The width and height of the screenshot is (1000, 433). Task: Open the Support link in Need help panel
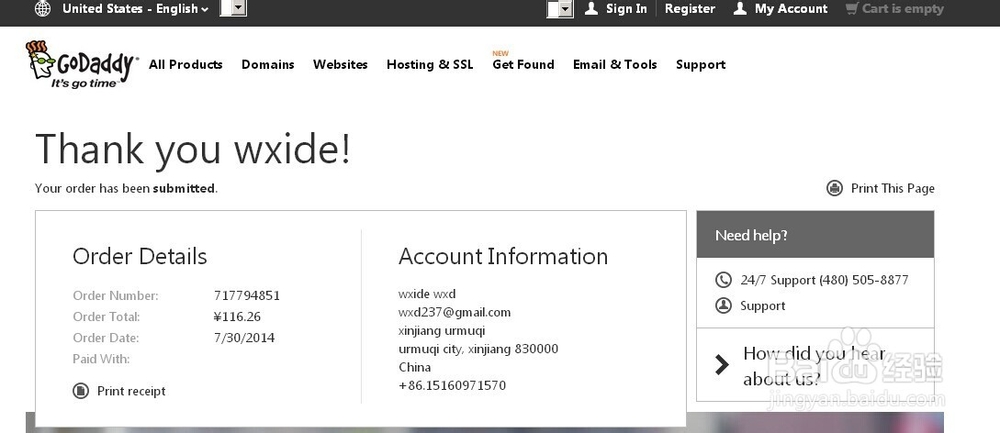[x=763, y=306]
